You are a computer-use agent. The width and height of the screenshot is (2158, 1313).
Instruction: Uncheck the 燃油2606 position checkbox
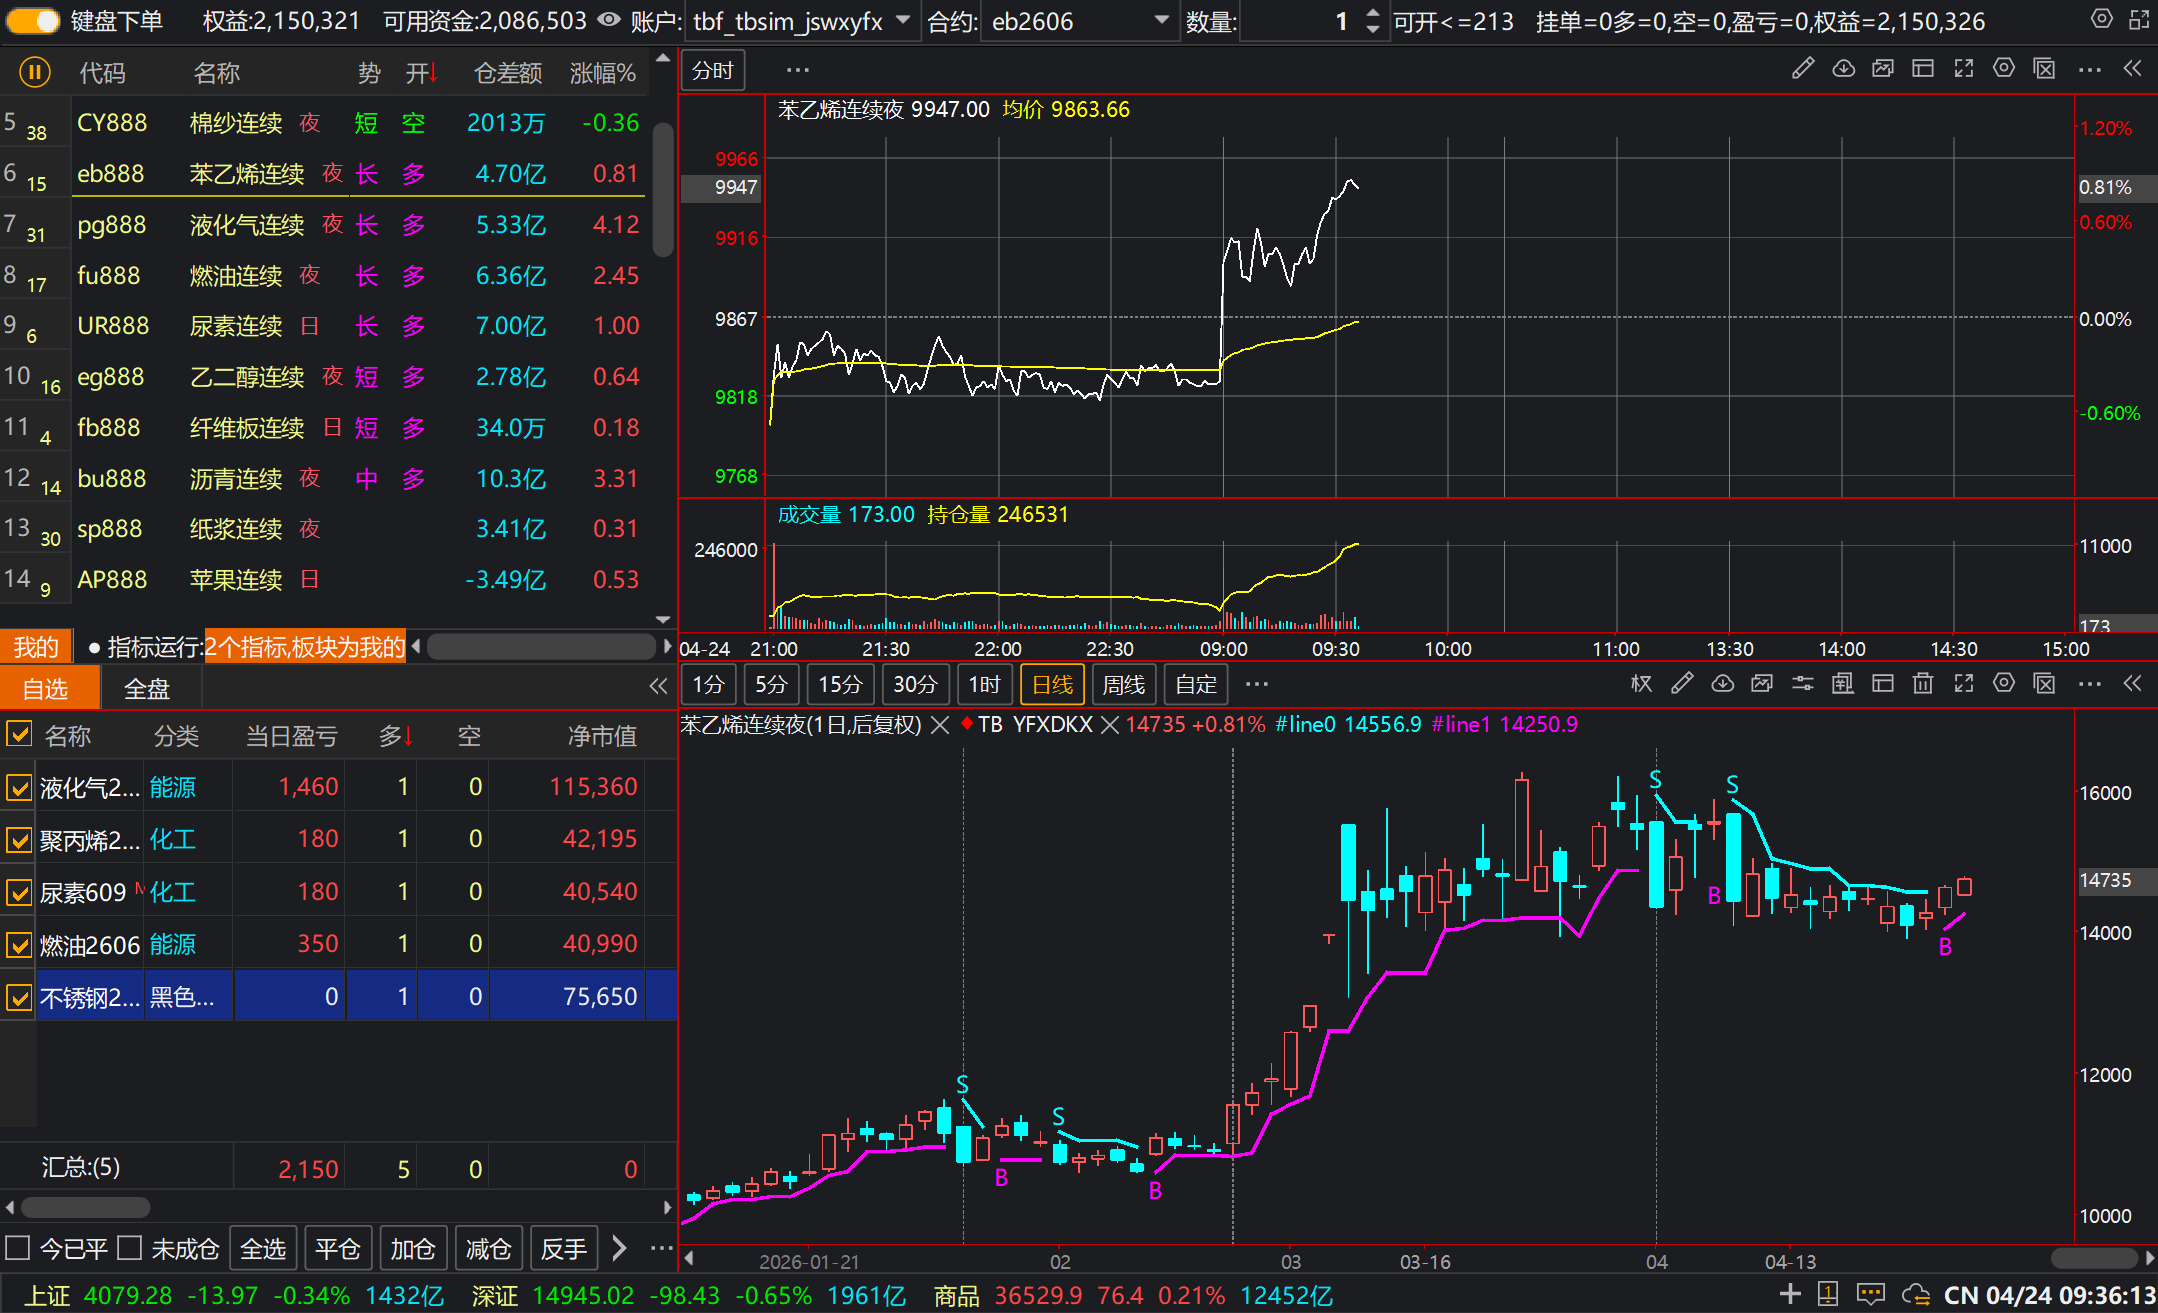pos(18,944)
